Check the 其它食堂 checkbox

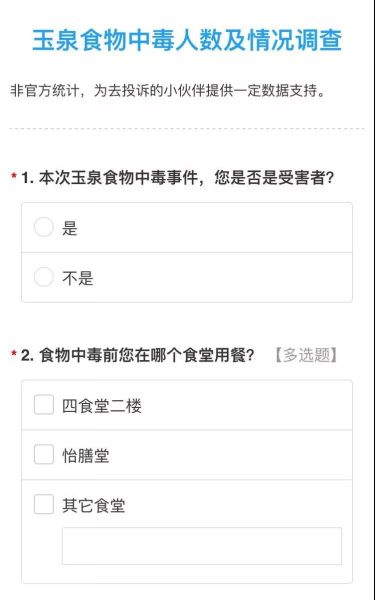tap(44, 504)
